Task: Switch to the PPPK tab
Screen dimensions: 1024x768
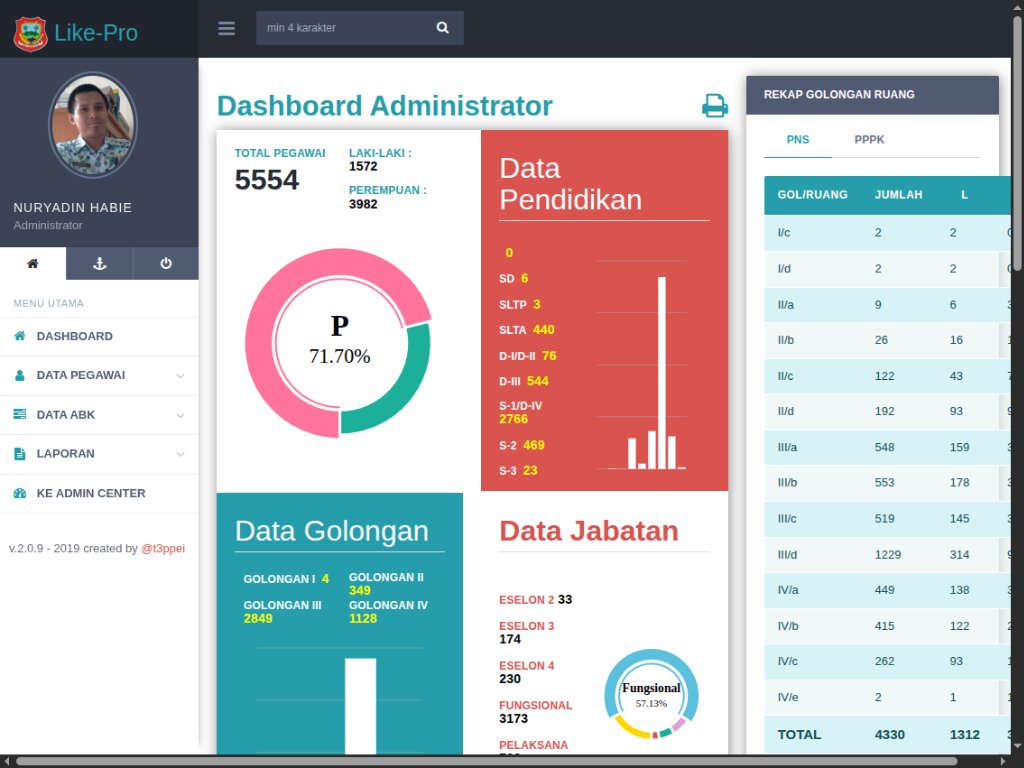Action: coord(869,140)
